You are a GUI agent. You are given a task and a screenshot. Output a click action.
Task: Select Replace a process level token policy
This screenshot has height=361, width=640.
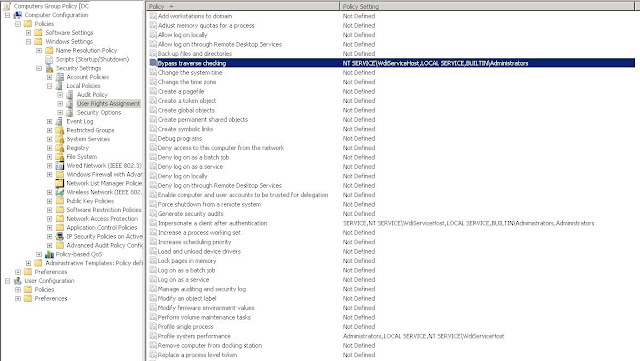click(197, 355)
